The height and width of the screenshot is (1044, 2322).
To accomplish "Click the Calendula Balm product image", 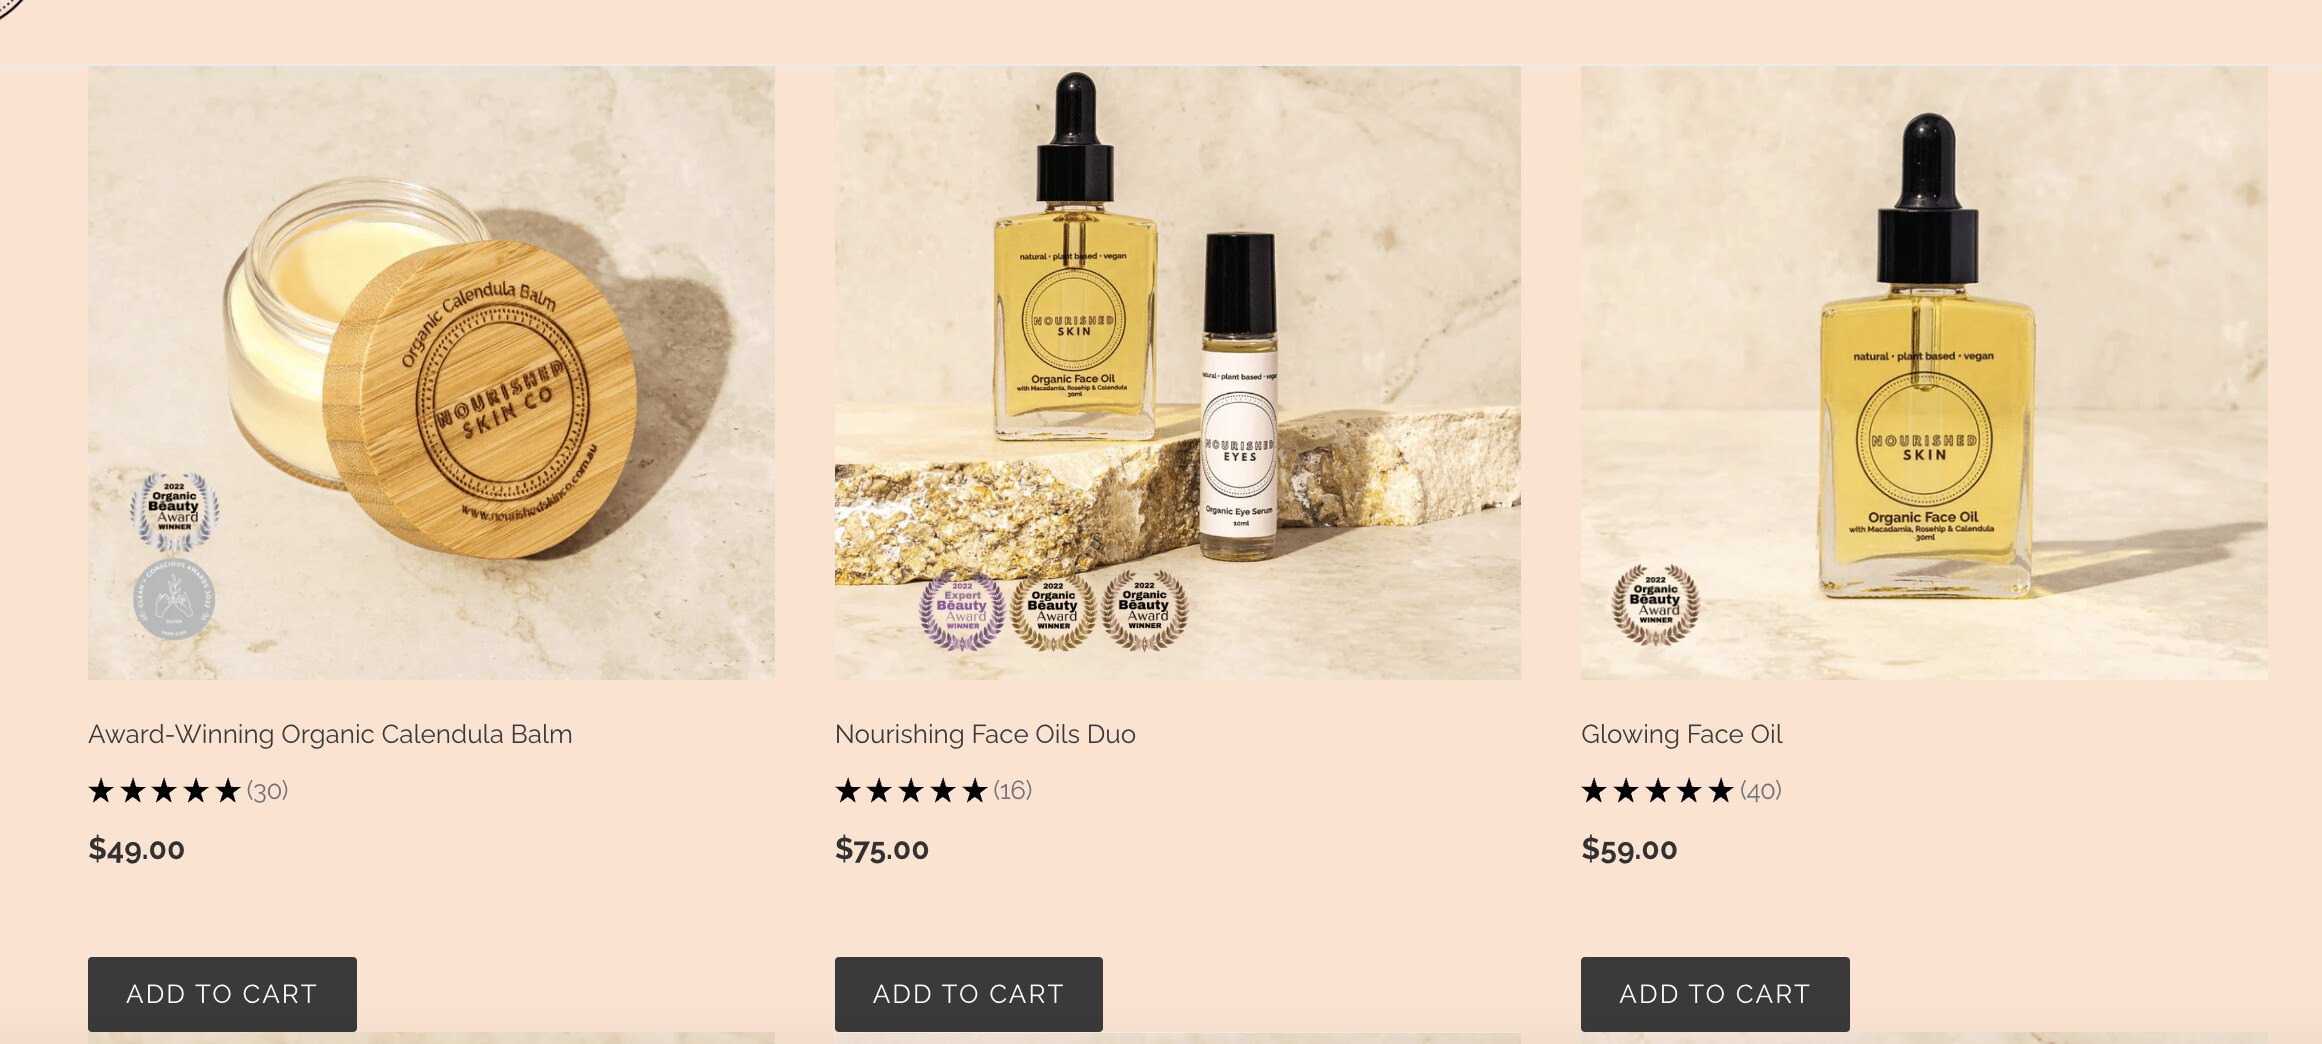I will (431, 373).
